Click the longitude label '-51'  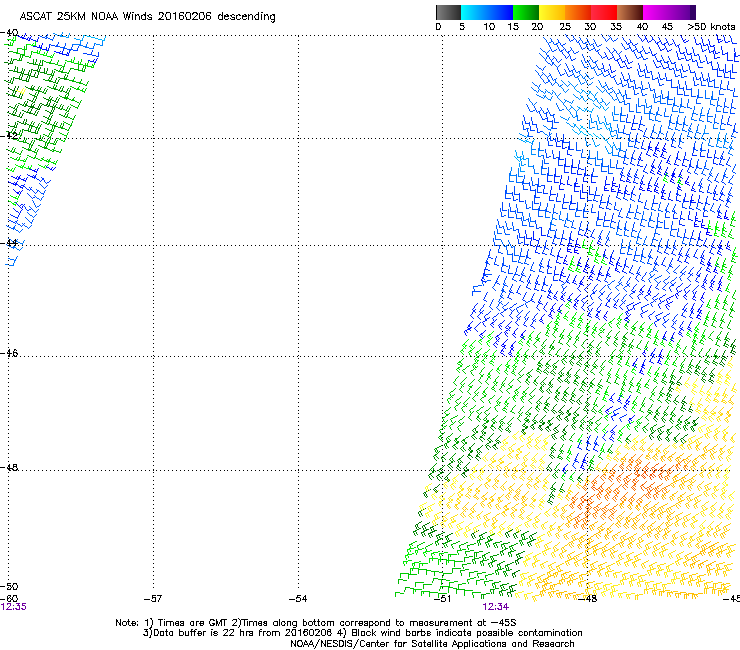pos(442,599)
